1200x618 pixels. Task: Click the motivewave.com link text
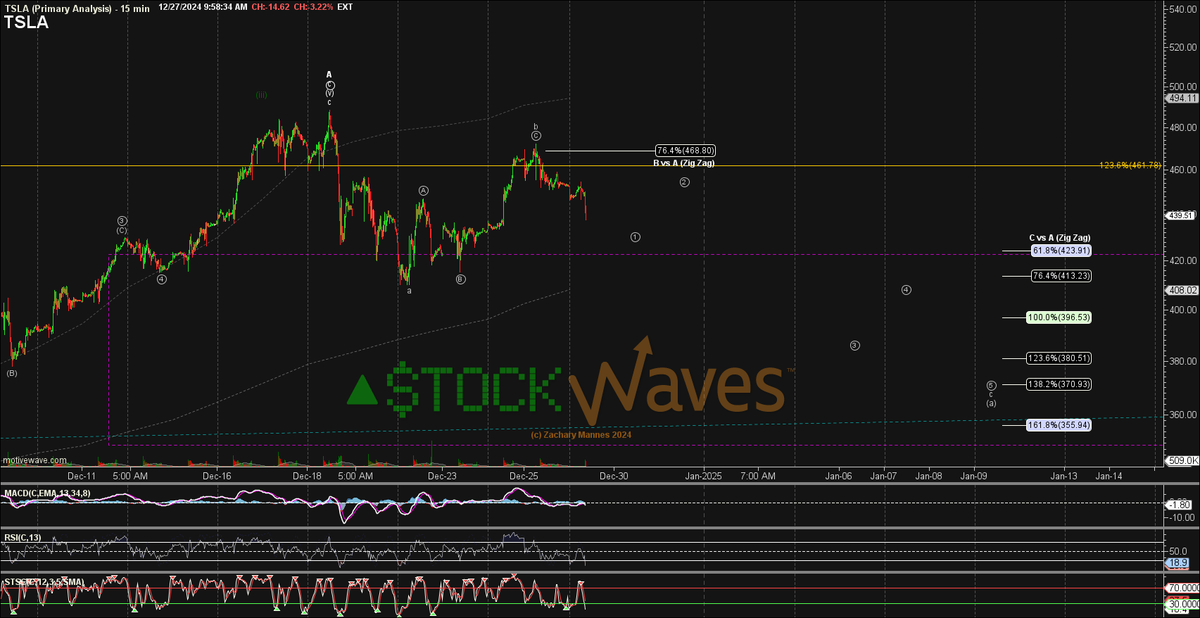pyautogui.click(x=35, y=461)
